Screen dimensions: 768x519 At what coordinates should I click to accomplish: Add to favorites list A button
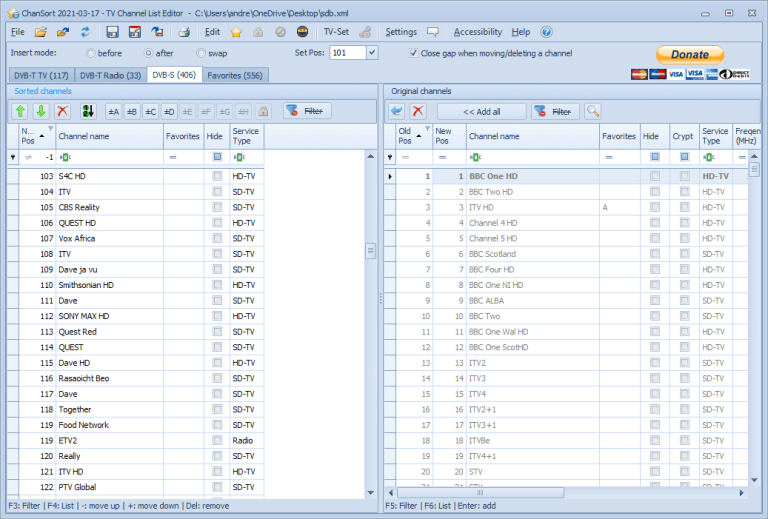(113, 111)
